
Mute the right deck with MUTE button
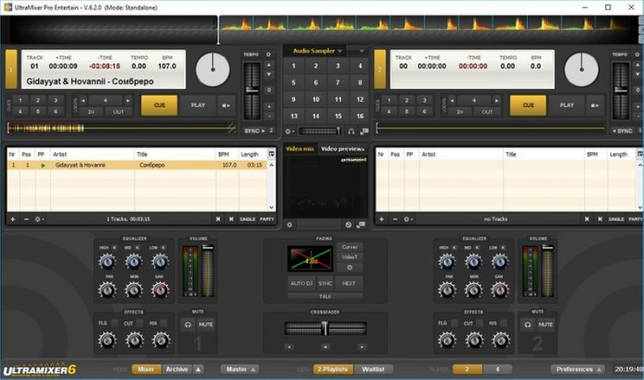click(545, 325)
